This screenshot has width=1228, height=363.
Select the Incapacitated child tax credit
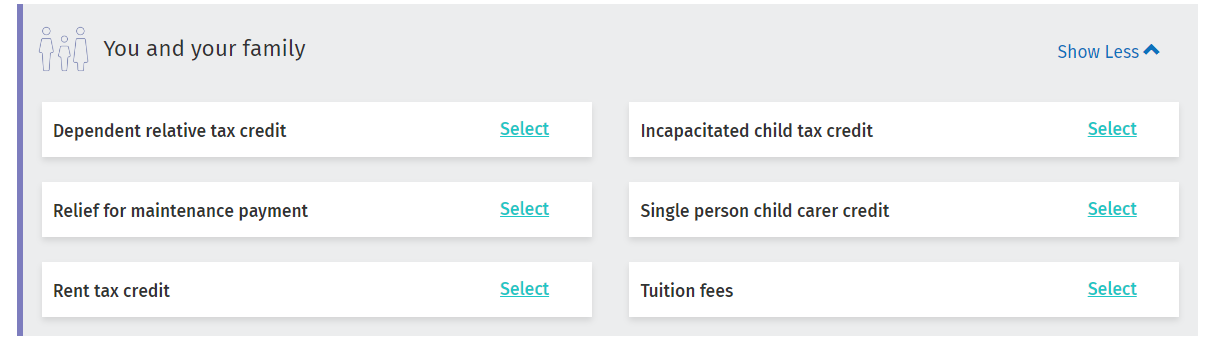click(1112, 129)
